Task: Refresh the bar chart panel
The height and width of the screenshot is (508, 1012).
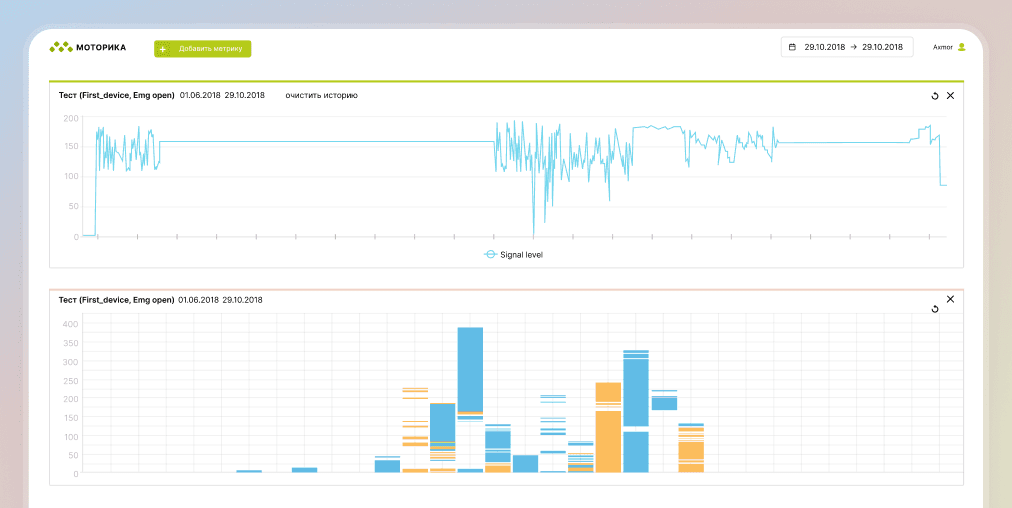Action: 935,309
